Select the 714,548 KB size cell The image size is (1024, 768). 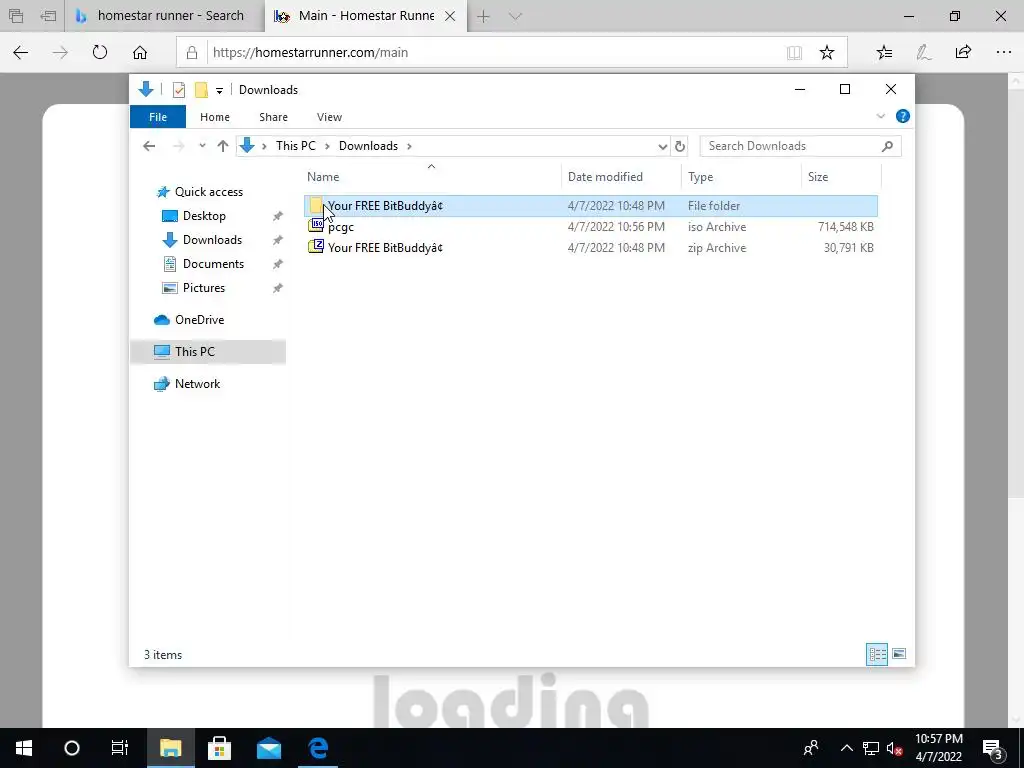[845, 227]
